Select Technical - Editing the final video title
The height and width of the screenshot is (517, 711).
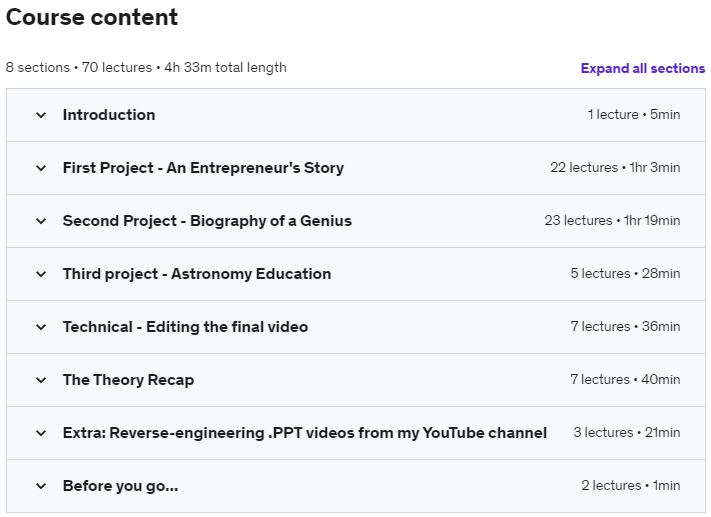click(x=185, y=327)
